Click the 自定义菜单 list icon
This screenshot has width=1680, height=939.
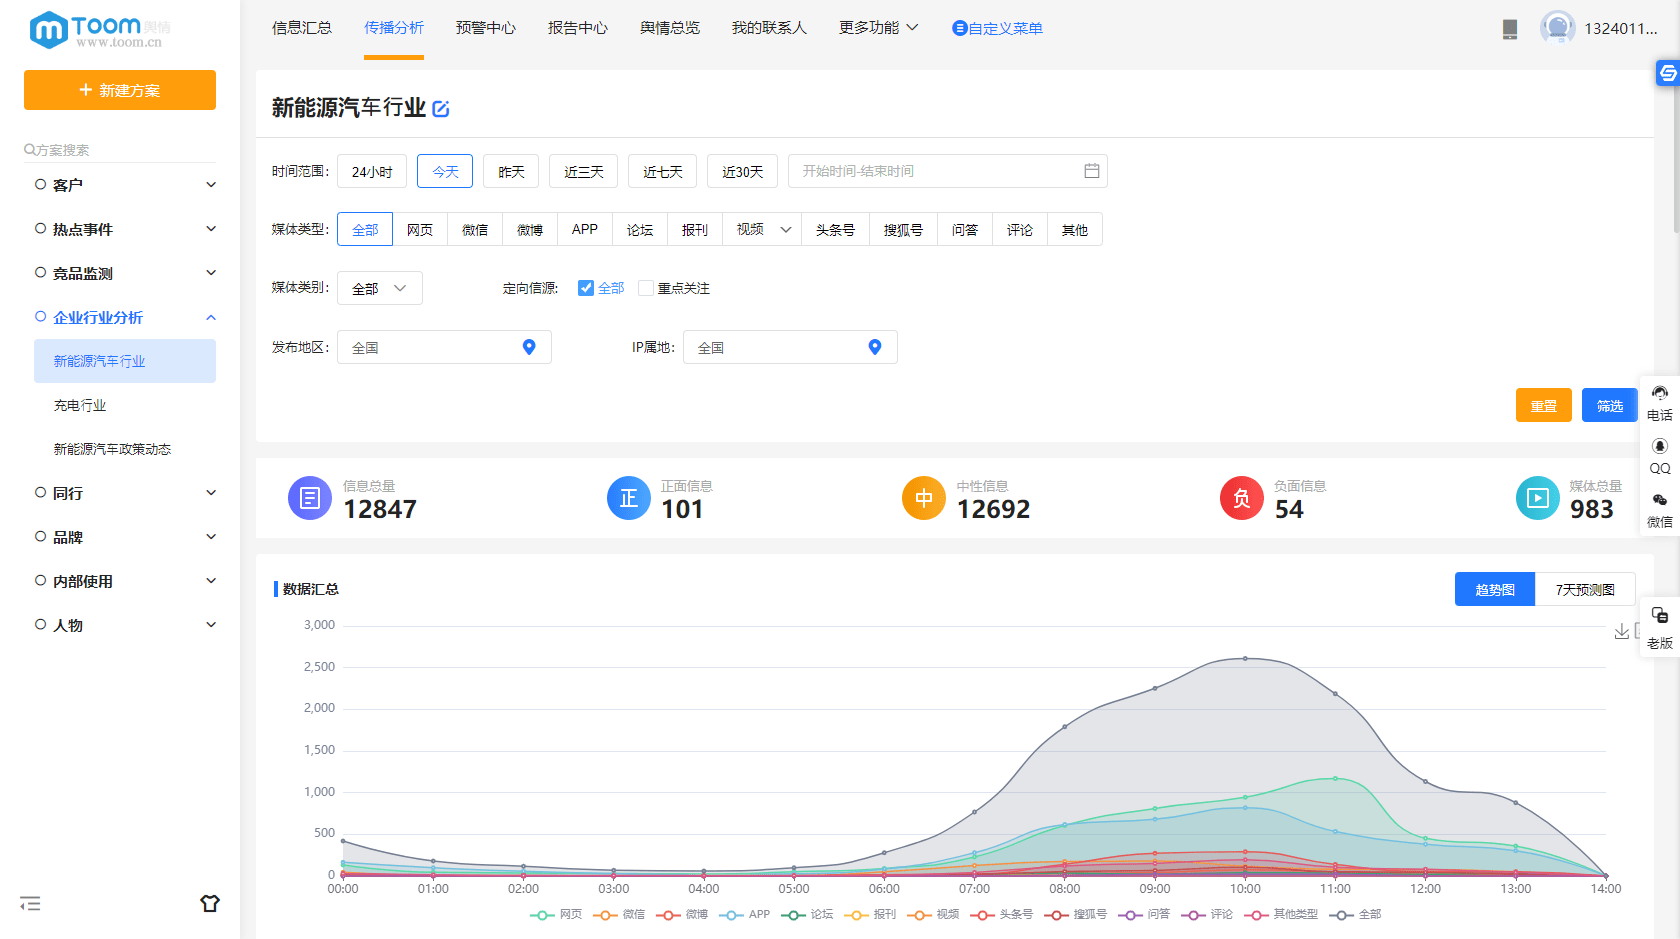(960, 28)
